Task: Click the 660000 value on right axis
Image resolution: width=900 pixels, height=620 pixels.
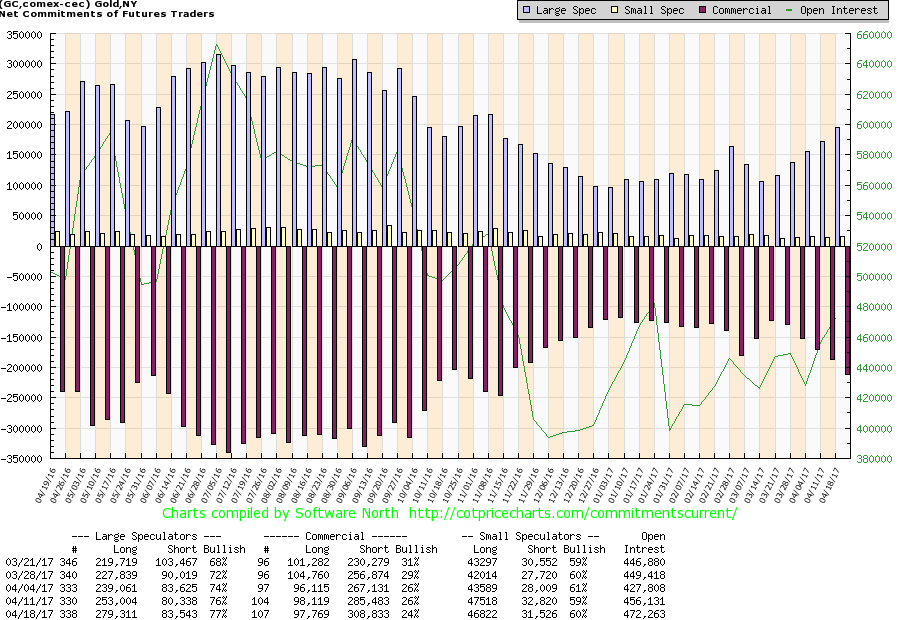Action: pos(876,34)
